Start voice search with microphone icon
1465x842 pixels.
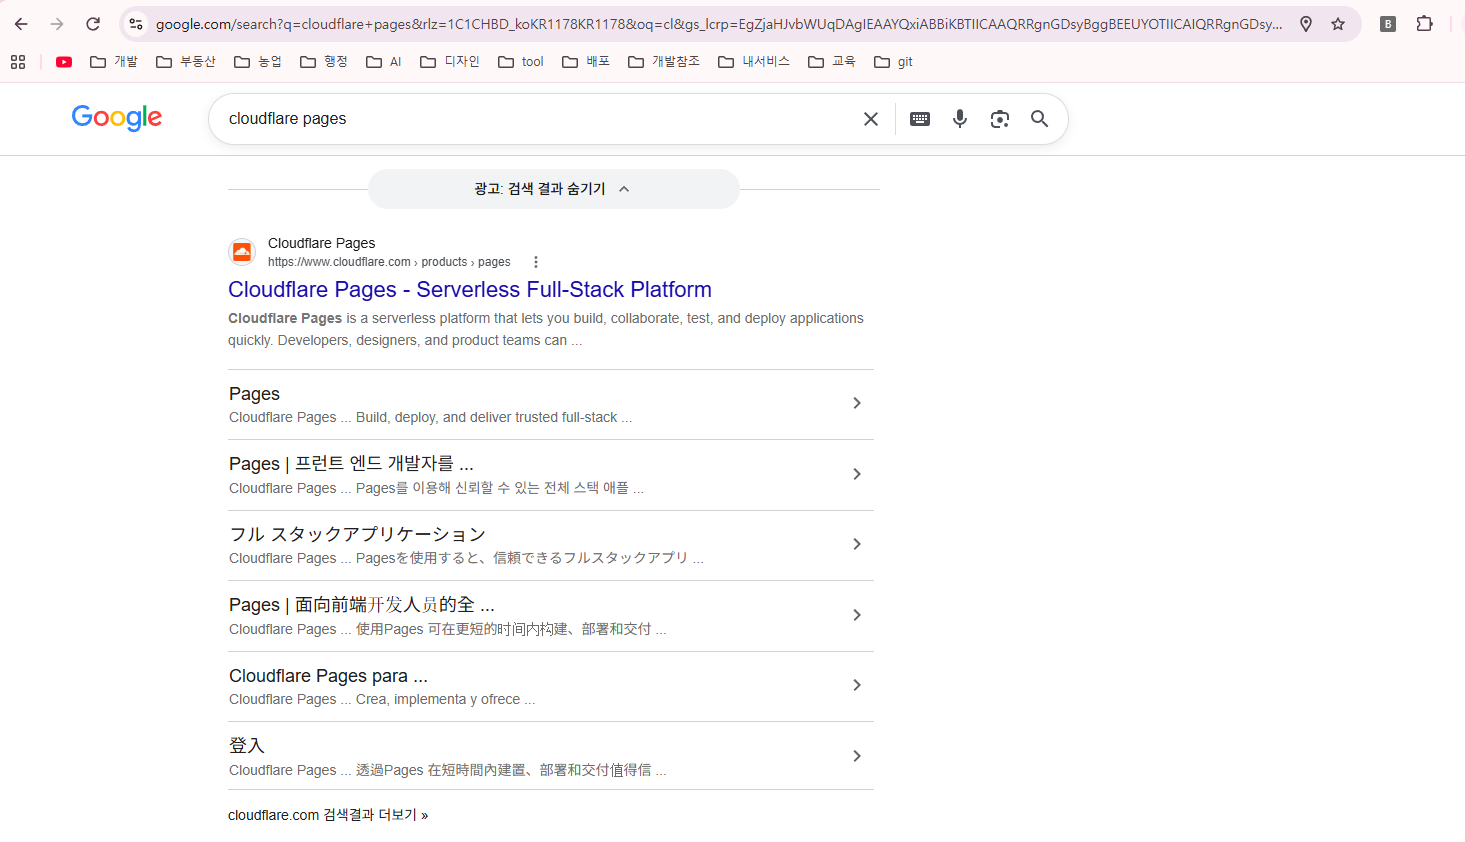coord(960,119)
